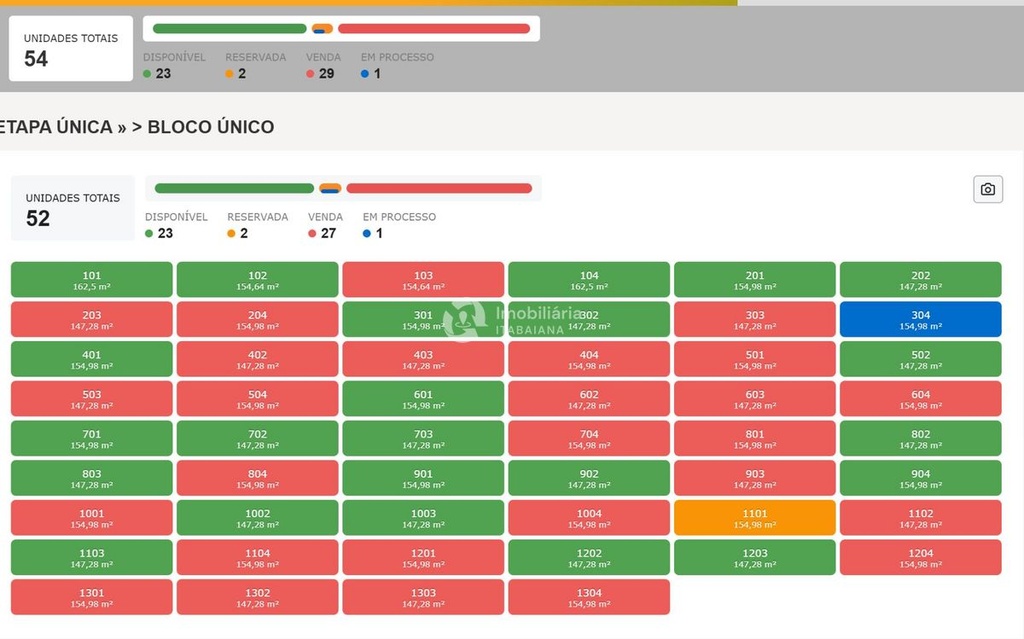The width and height of the screenshot is (1024, 639).
Task: Click the overall total count '54'
Action: point(36,59)
